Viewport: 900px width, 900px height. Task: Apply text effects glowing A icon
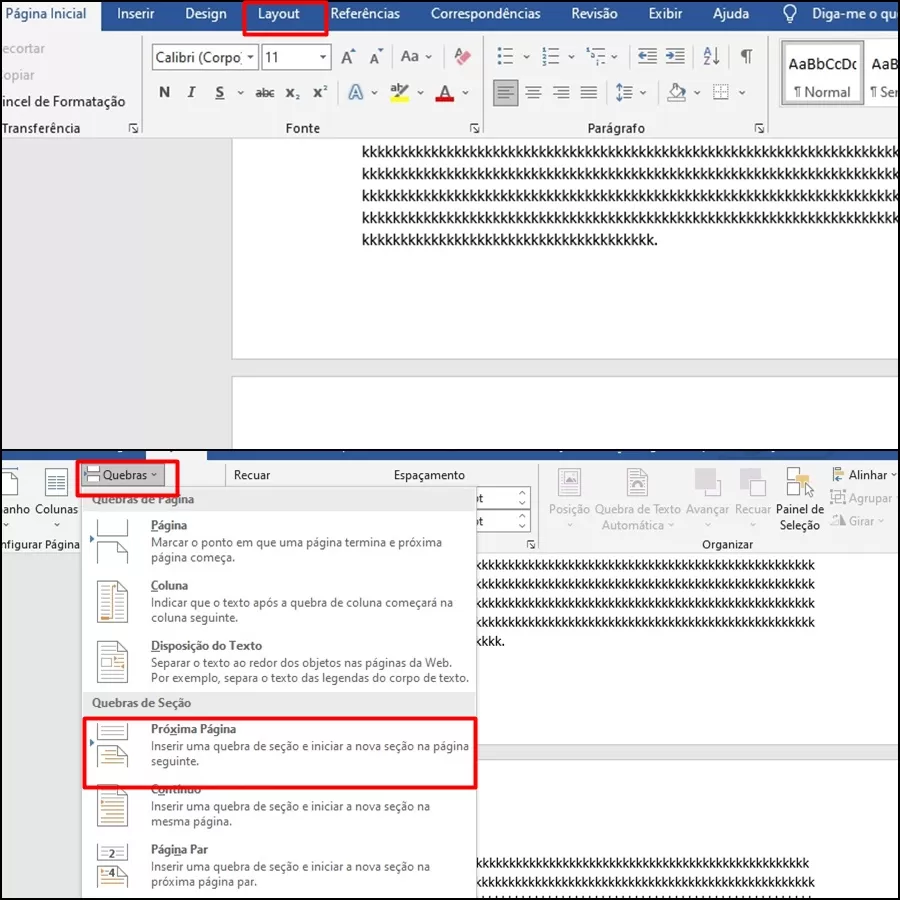click(356, 92)
